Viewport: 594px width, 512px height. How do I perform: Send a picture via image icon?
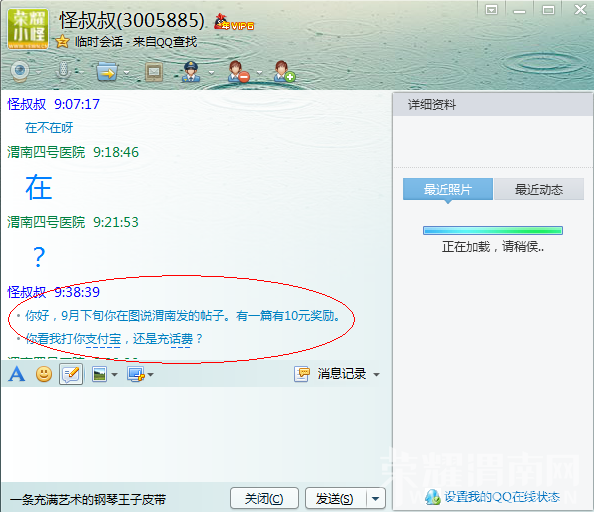tap(99, 375)
